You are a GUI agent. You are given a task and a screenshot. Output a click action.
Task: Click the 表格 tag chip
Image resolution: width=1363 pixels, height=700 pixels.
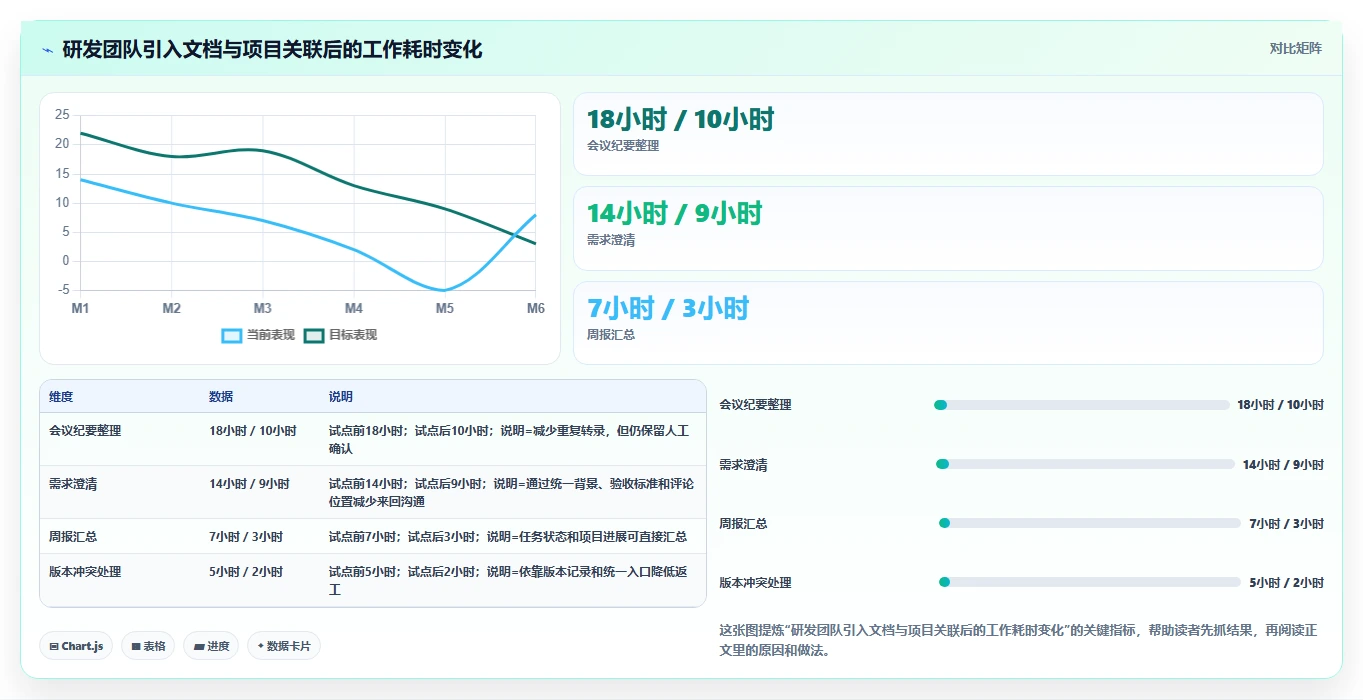pyautogui.click(x=148, y=646)
